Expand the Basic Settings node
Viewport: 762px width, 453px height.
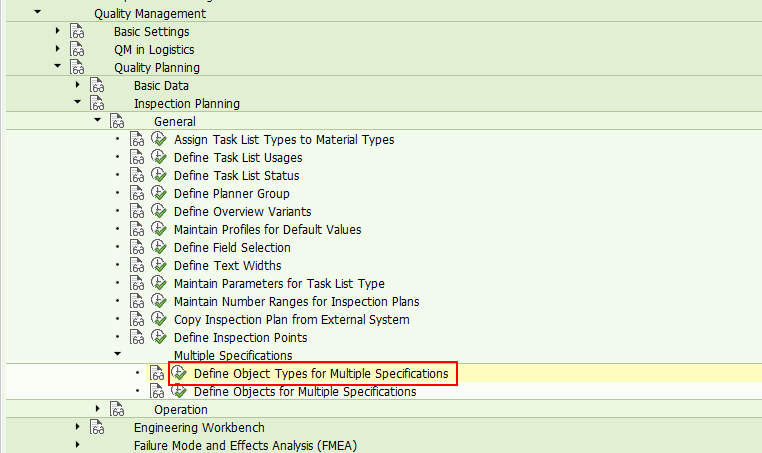58,32
